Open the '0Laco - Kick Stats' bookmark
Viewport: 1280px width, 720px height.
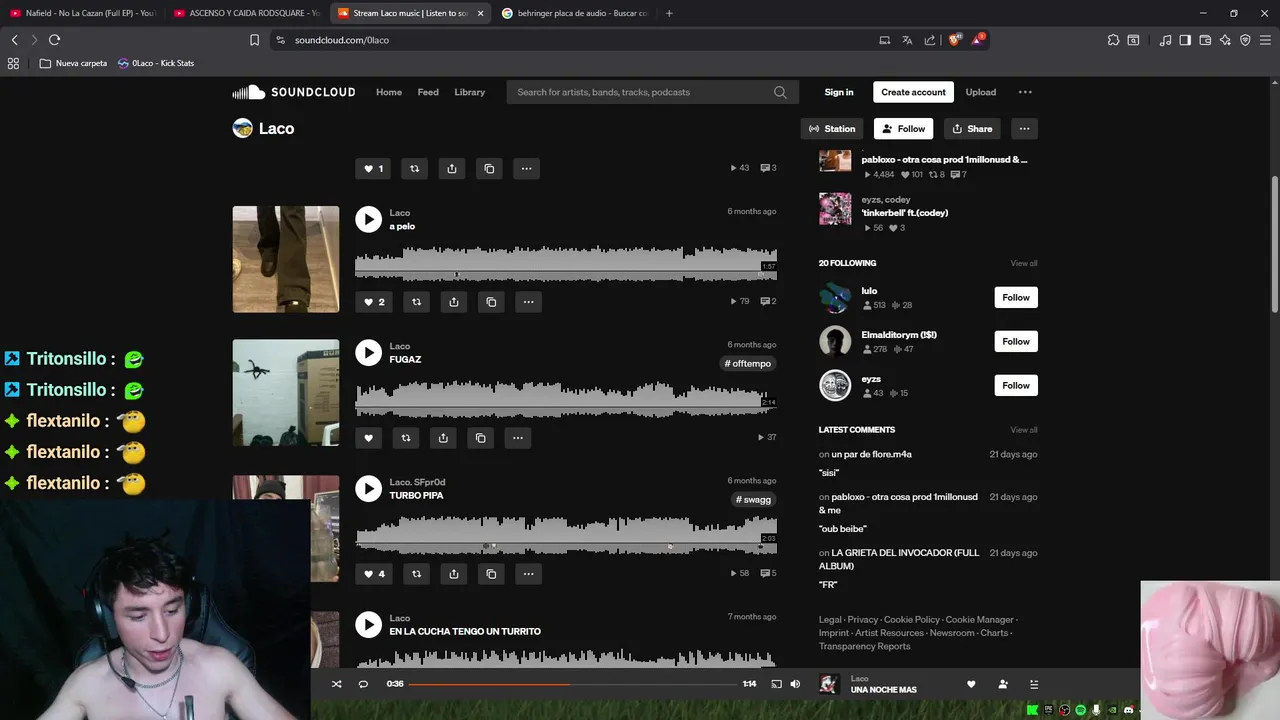click(156, 63)
